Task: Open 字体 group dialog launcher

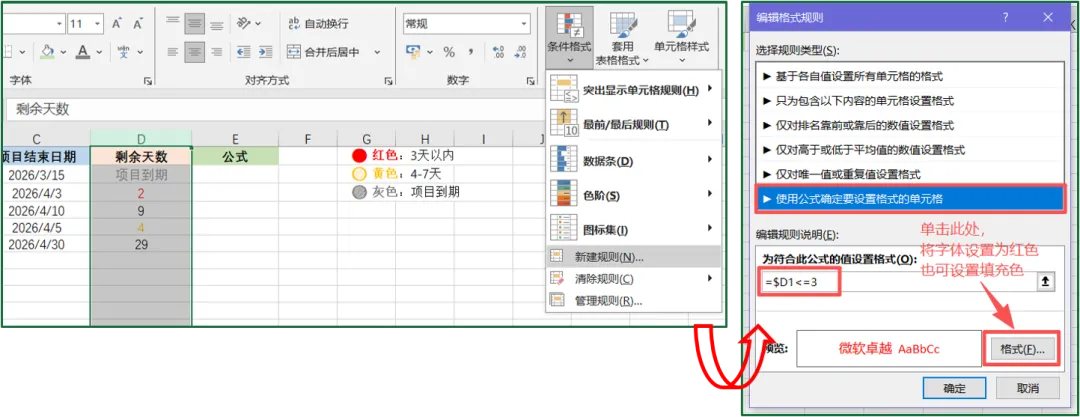Action: (147, 81)
